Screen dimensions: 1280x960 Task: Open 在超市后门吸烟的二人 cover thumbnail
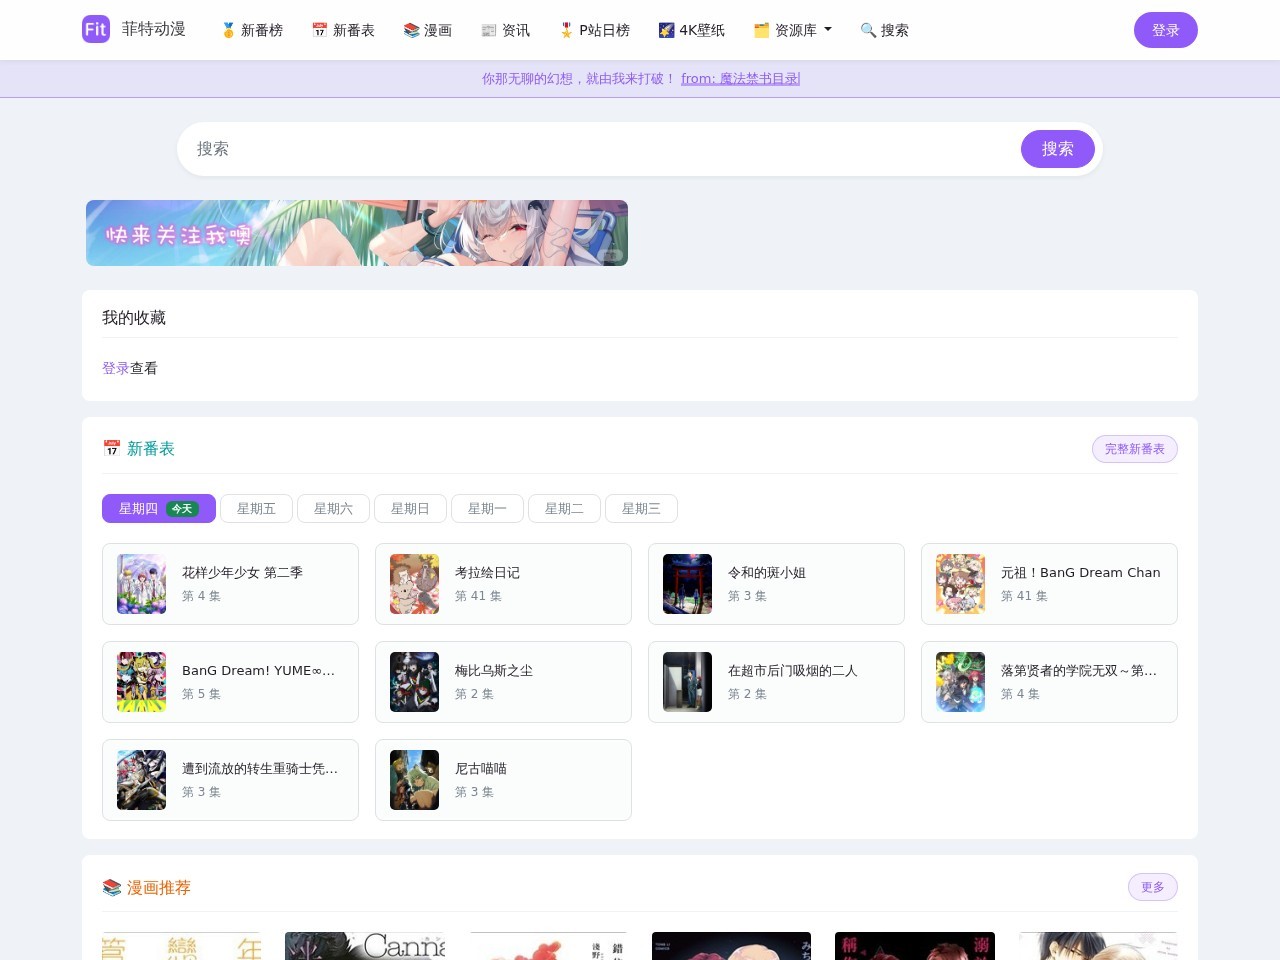(x=687, y=682)
